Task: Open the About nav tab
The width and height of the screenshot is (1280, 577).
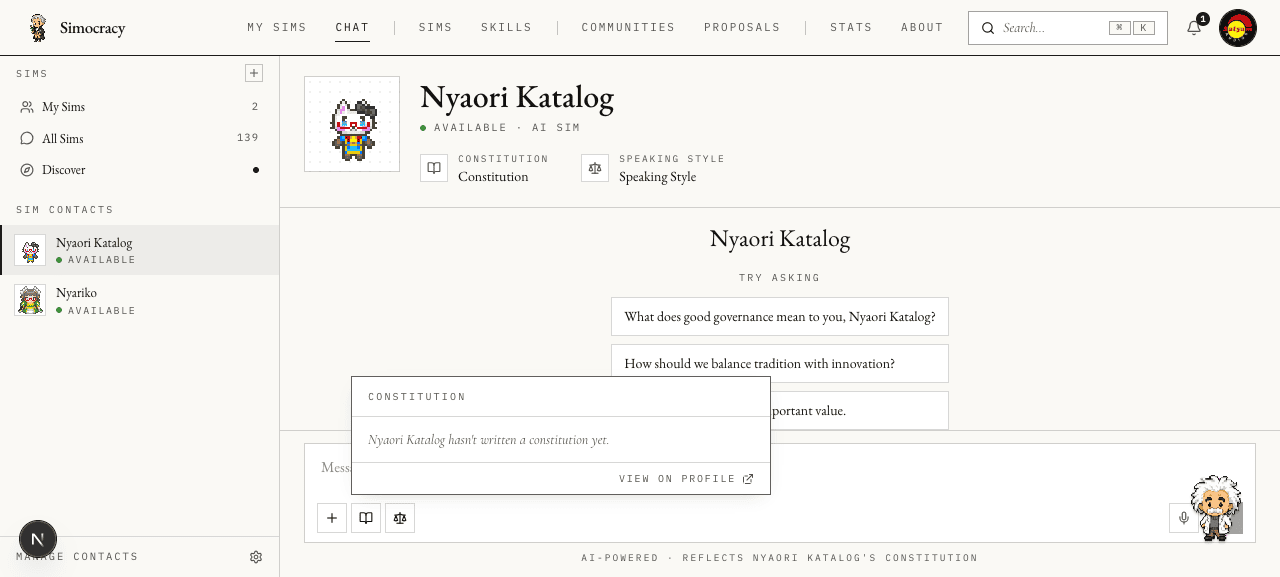Action: [922, 28]
